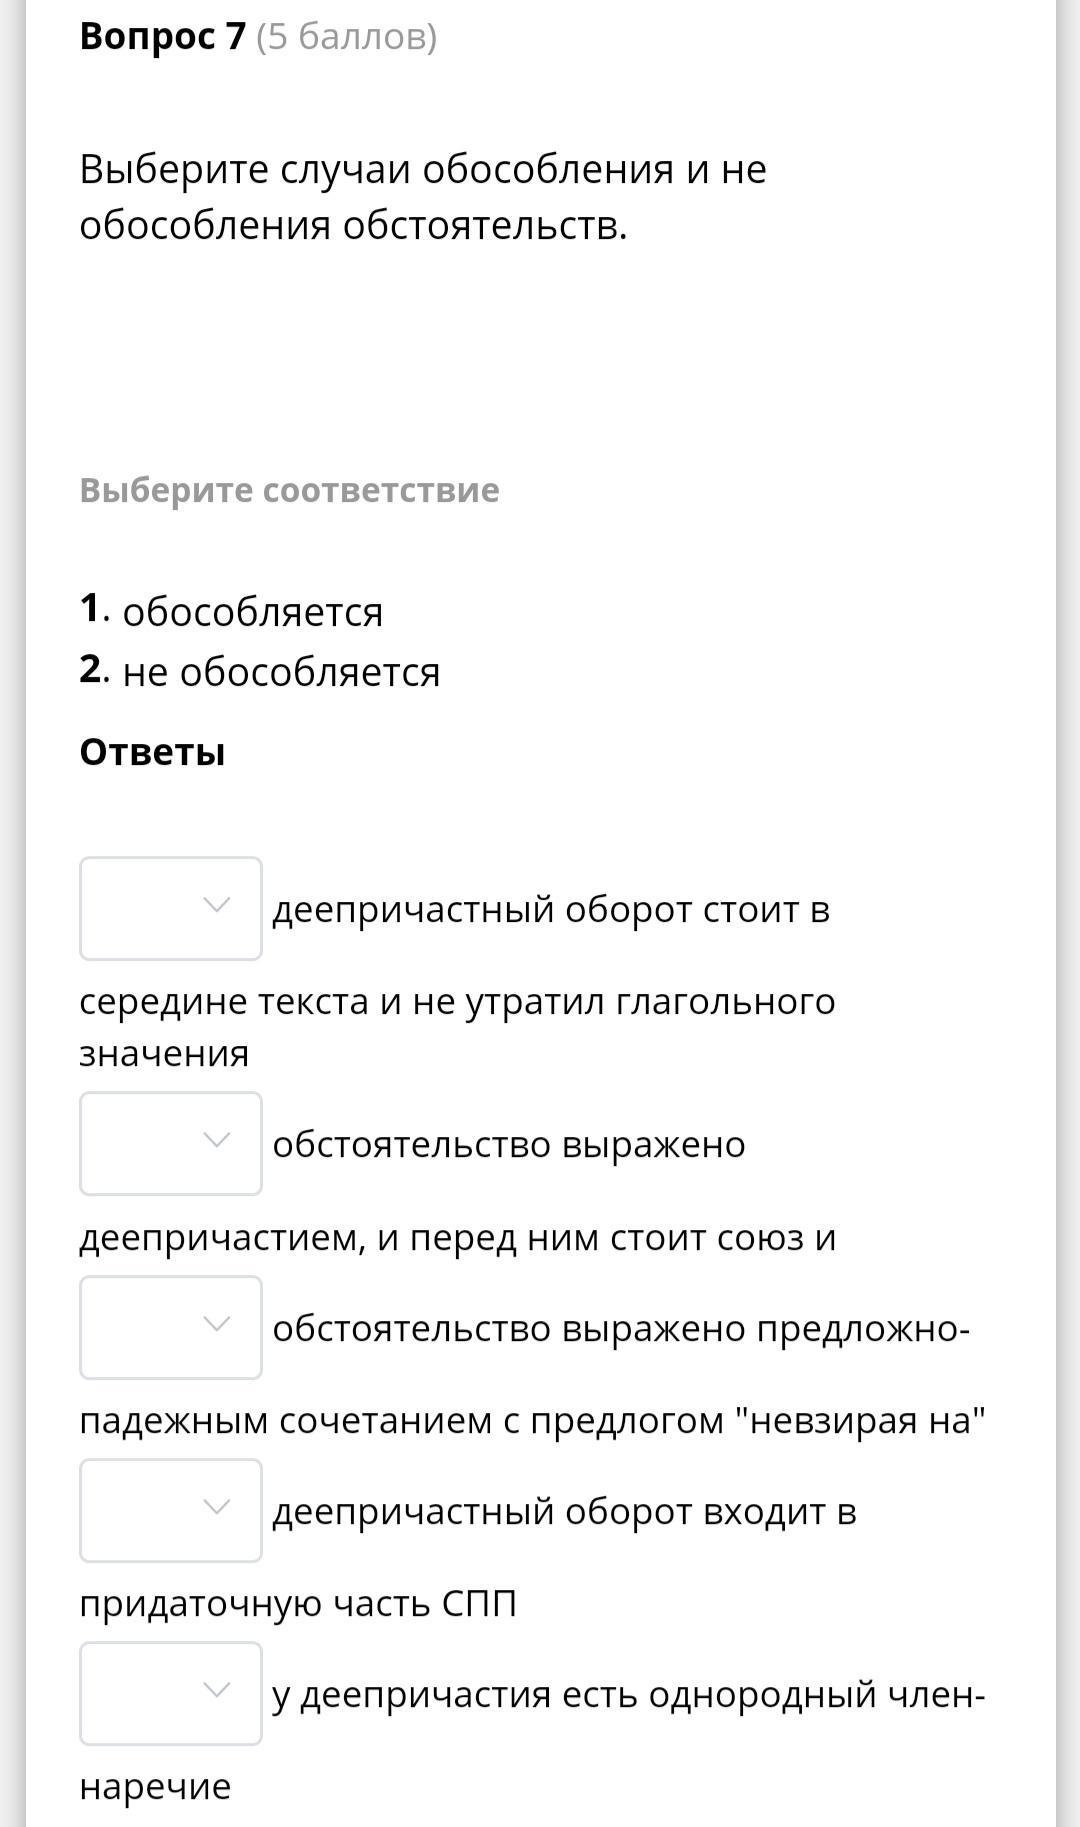Click the 'Вопрос 7' heading
The image size is (1080, 1827).
pos(162,37)
